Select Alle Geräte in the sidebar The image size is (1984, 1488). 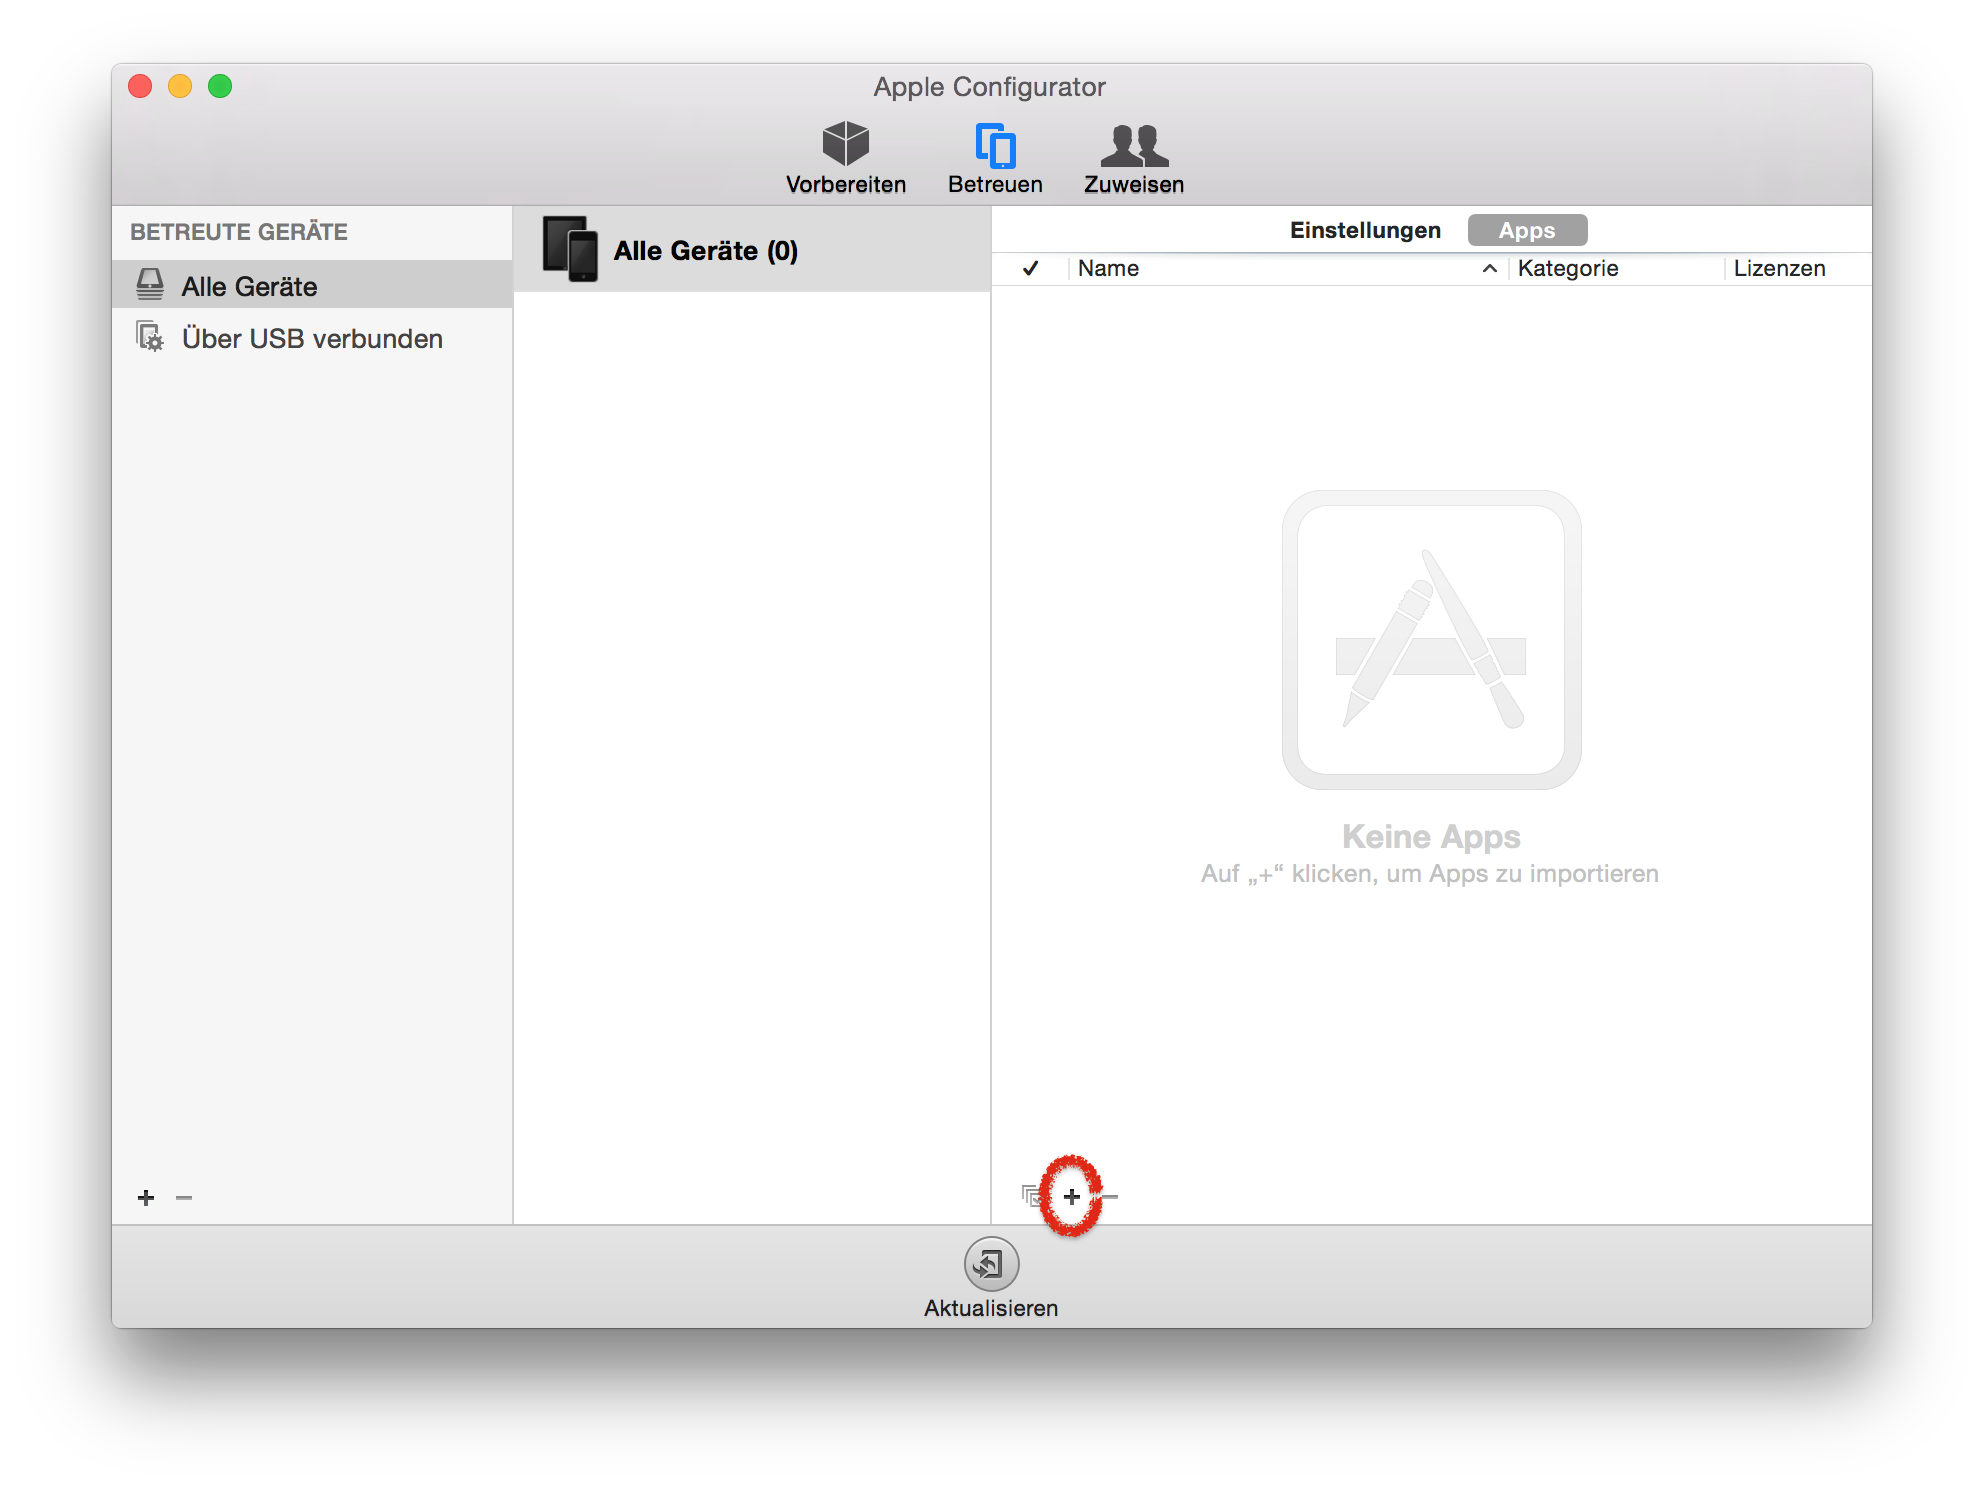tap(312, 286)
